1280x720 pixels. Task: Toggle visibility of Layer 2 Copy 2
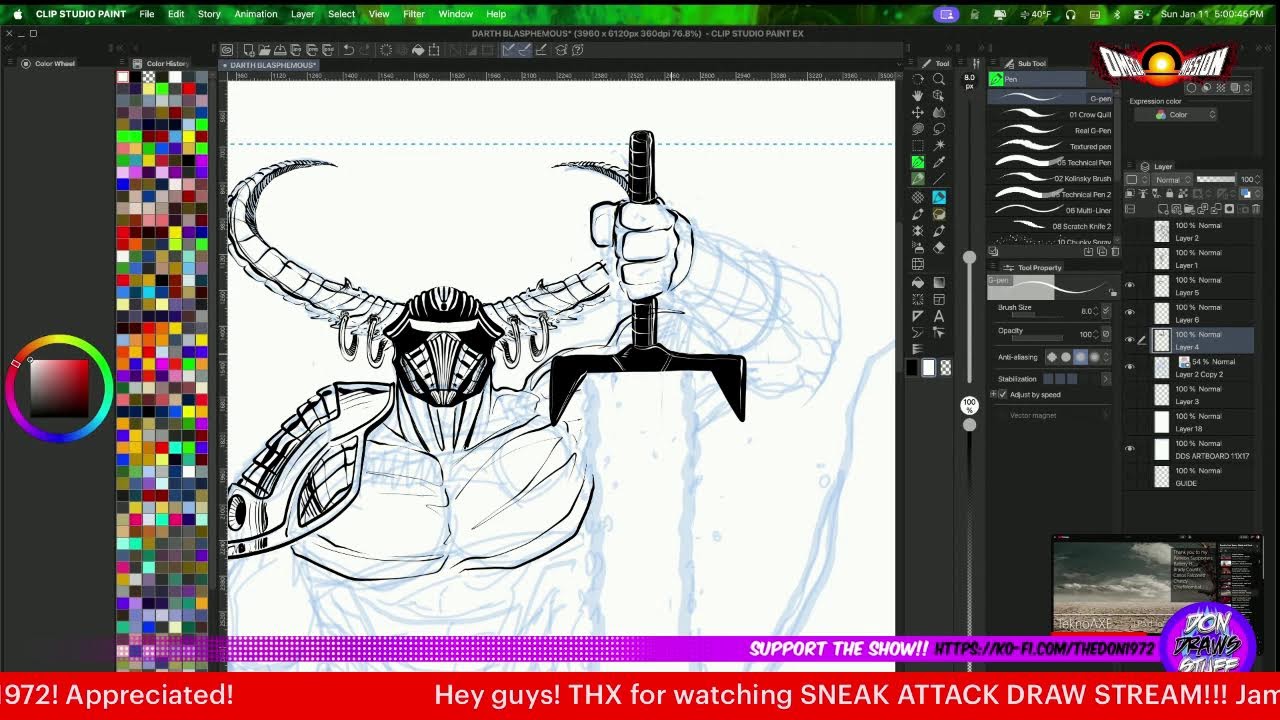1130,367
